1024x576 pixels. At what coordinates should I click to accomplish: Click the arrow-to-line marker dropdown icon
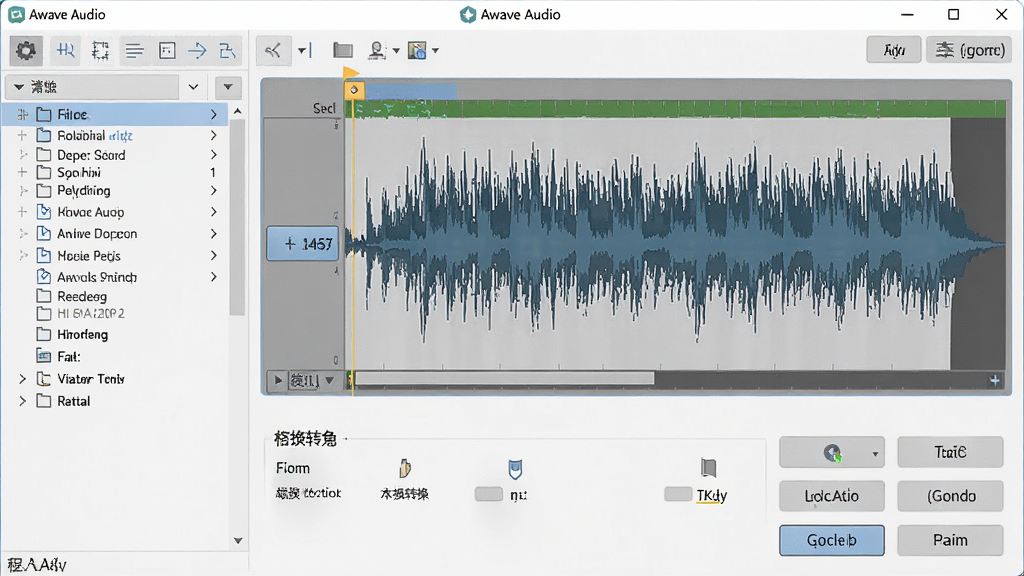pyautogui.click(x=305, y=50)
